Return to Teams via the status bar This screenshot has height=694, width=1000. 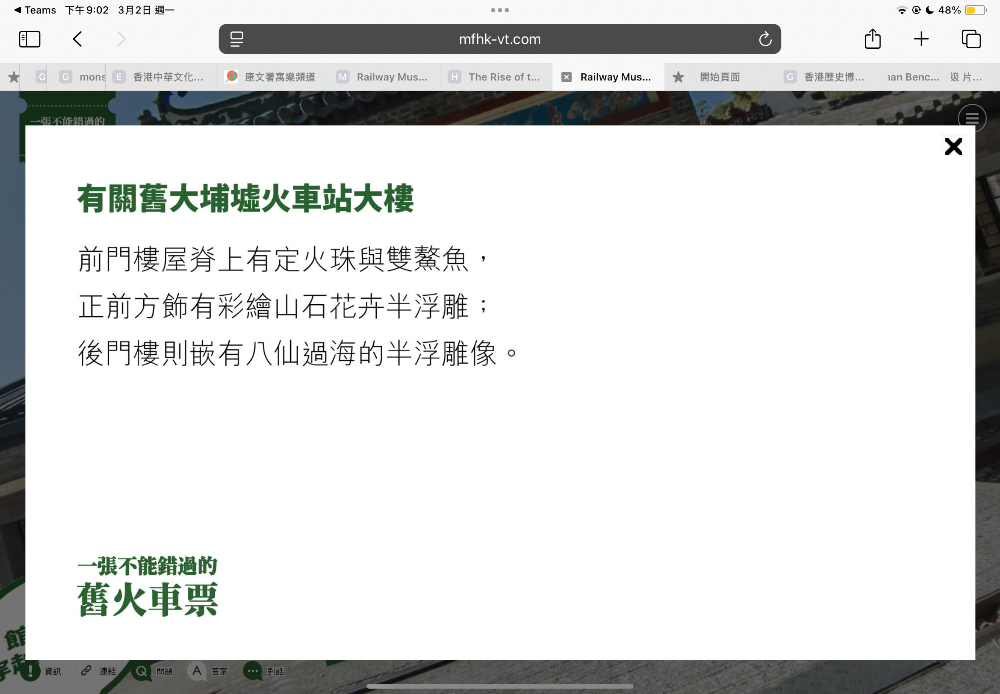click(35, 10)
